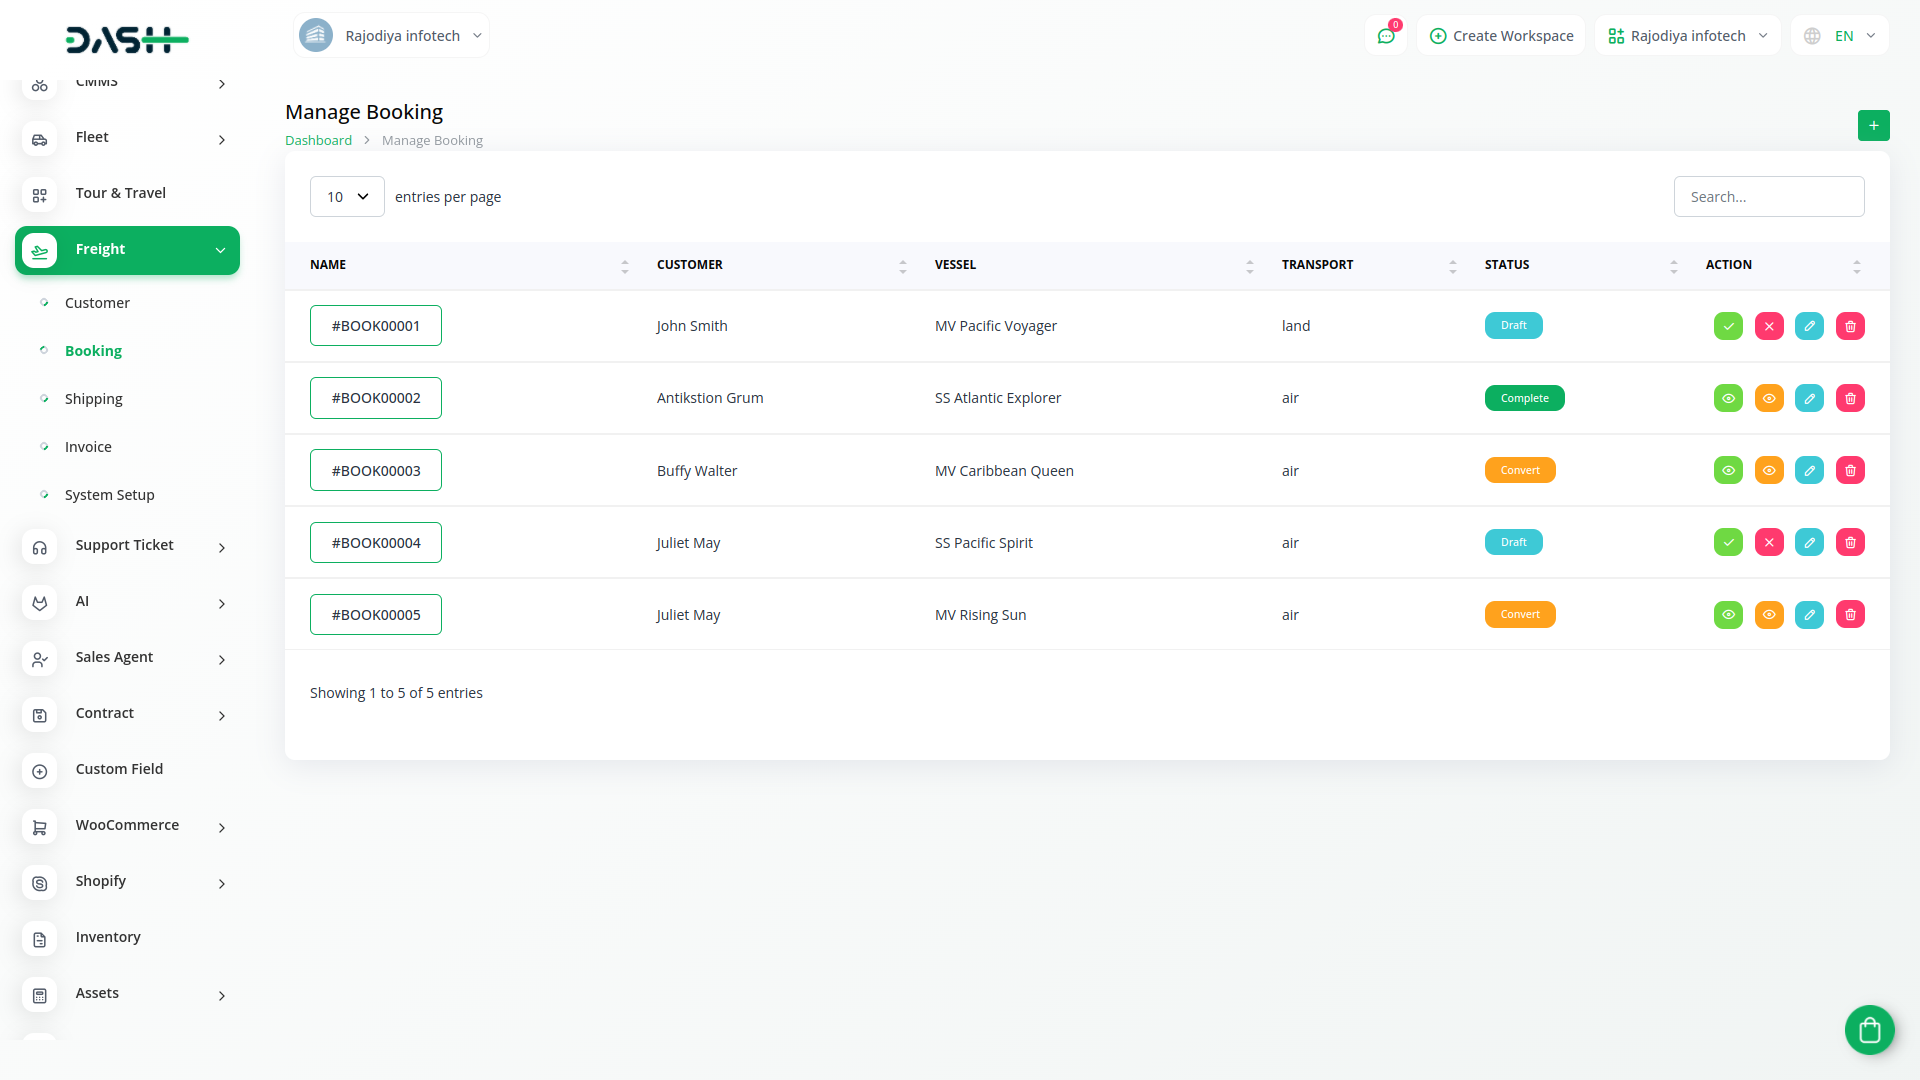Viewport: 1920px width, 1080px height.
Task: Edit booking #BOOK00003 via pencil icon
Action: coord(1809,470)
